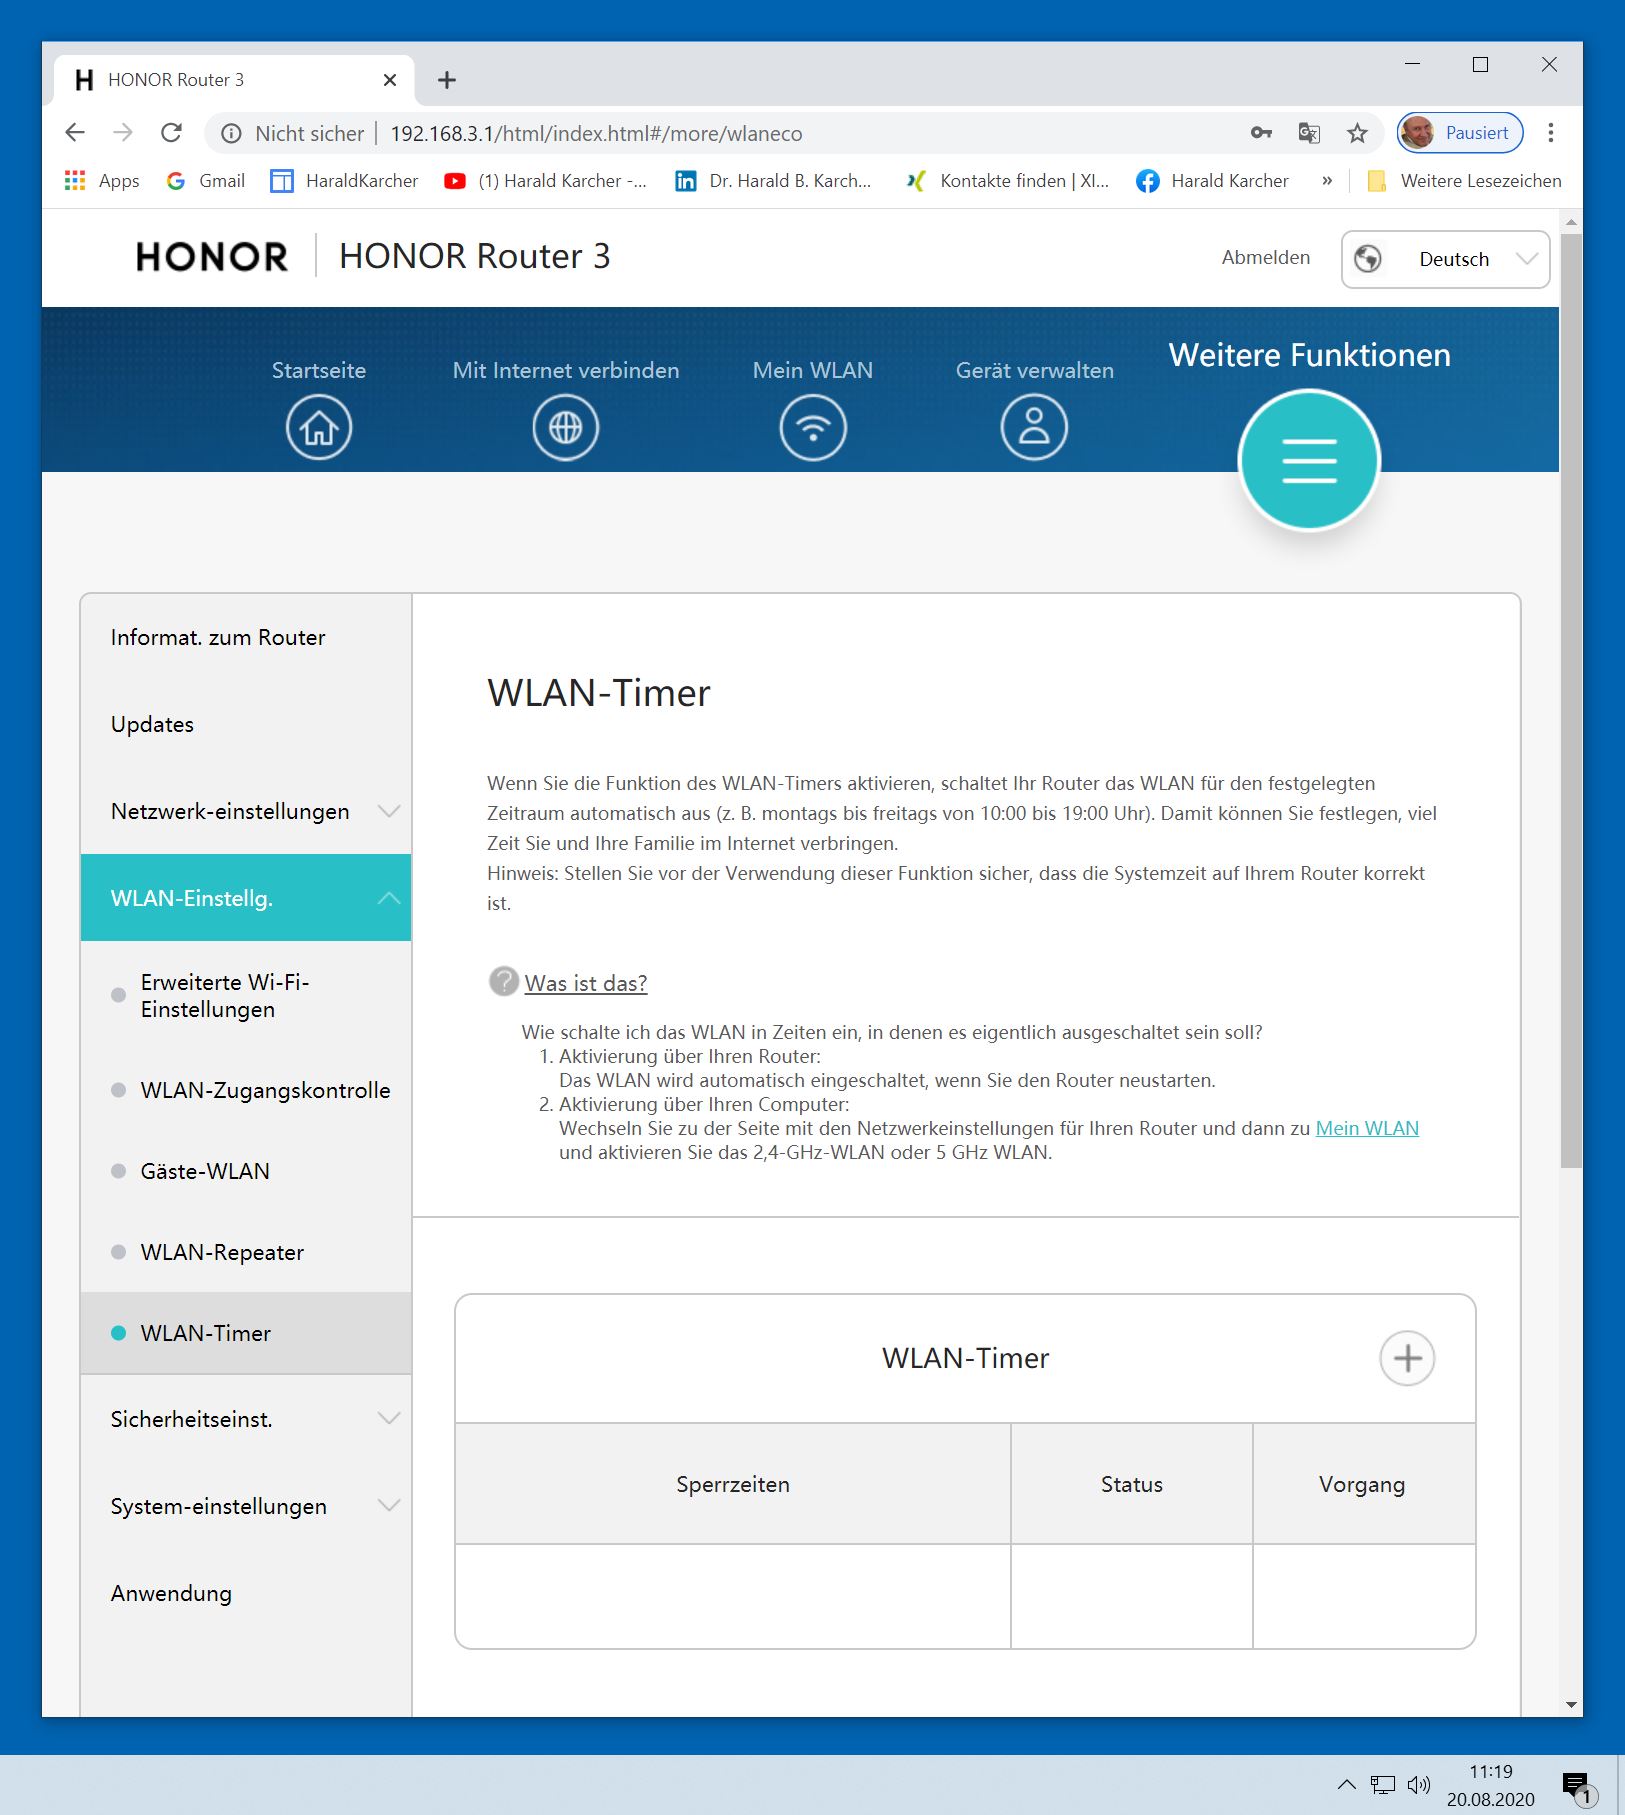
Task: Click the Nicht sicher site info icon
Action: coord(231,133)
